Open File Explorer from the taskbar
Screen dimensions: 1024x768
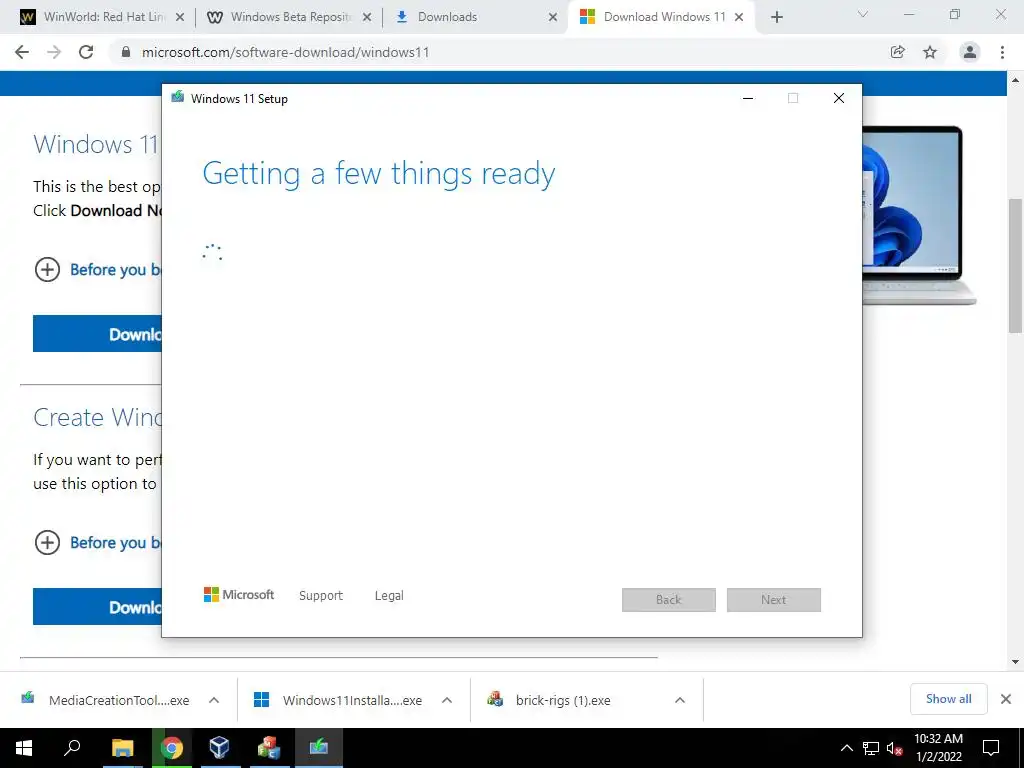[122, 748]
